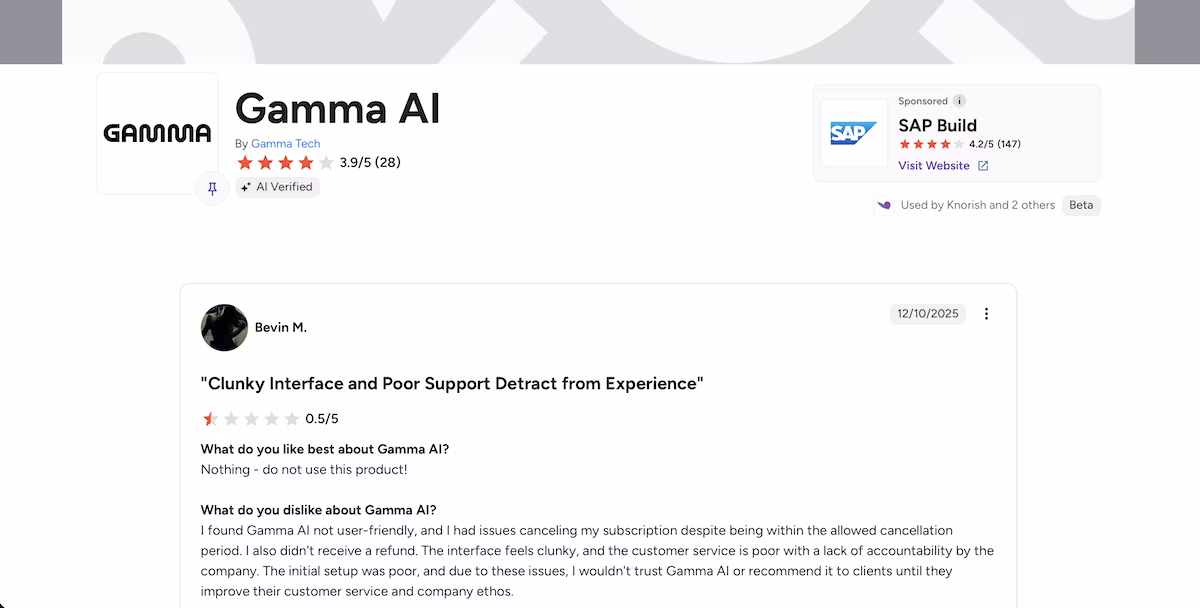The image size is (1200, 608).
Task: Click the 12/10/2025 review date
Action: (x=928, y=314)
